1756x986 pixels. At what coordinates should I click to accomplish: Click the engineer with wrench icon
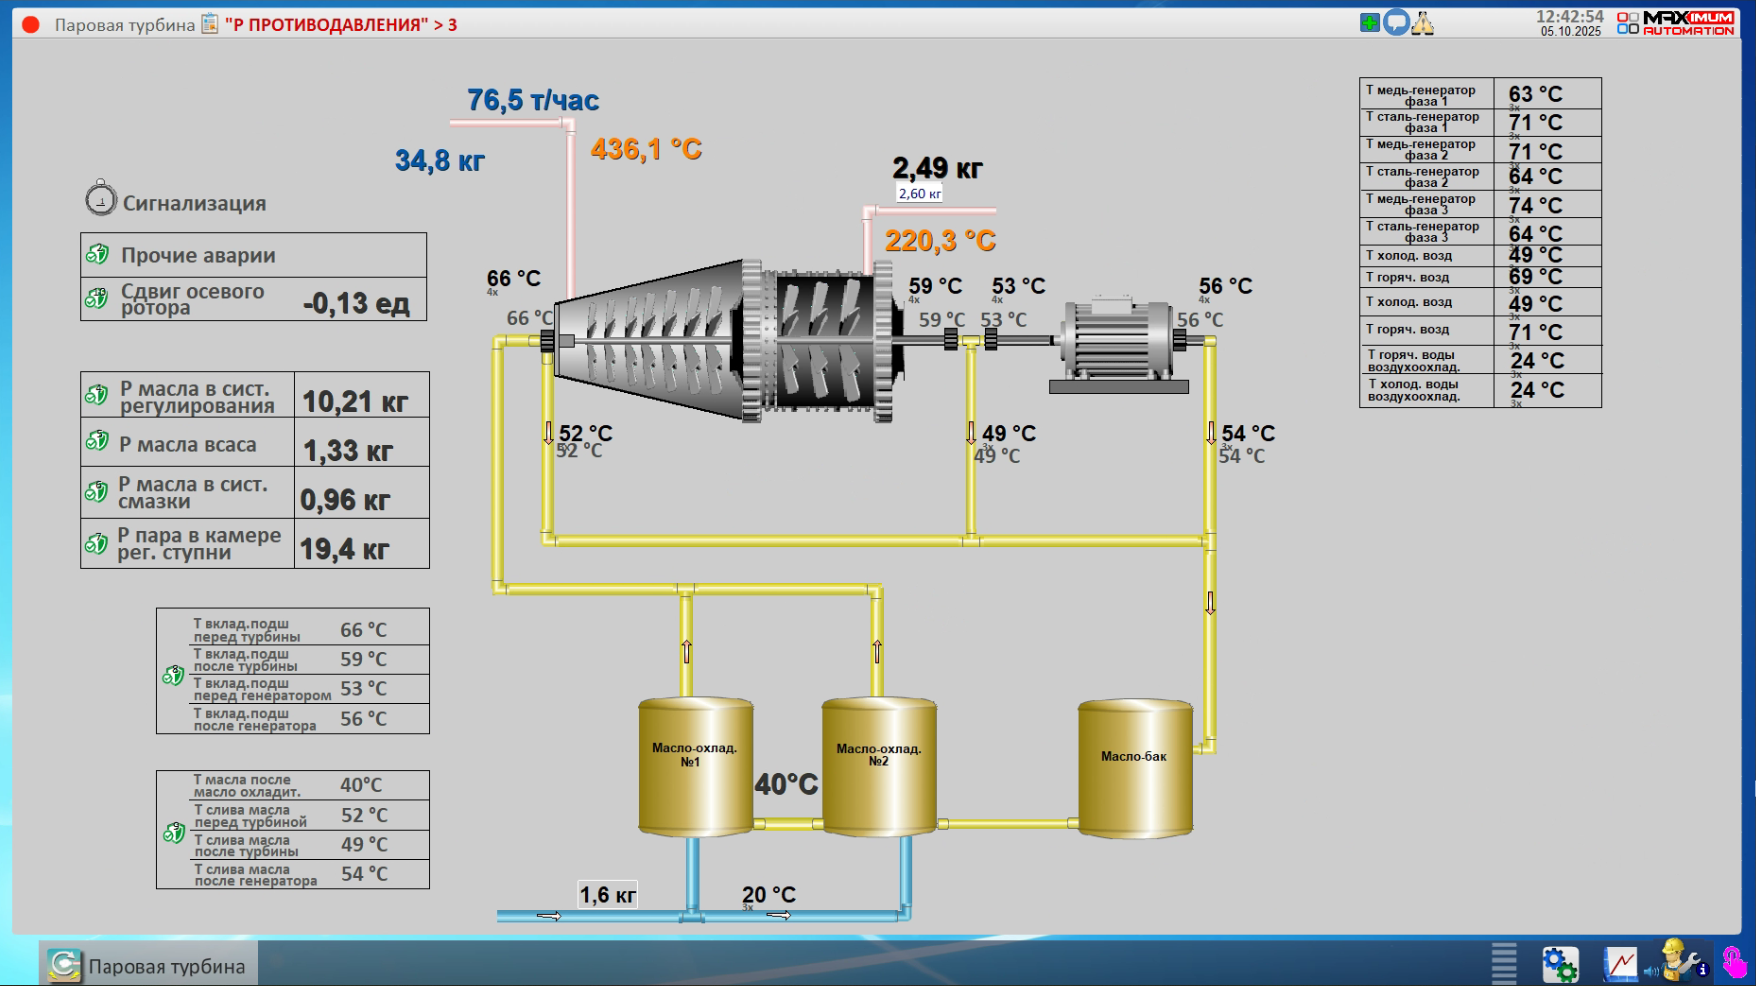tap(1679, 961)
